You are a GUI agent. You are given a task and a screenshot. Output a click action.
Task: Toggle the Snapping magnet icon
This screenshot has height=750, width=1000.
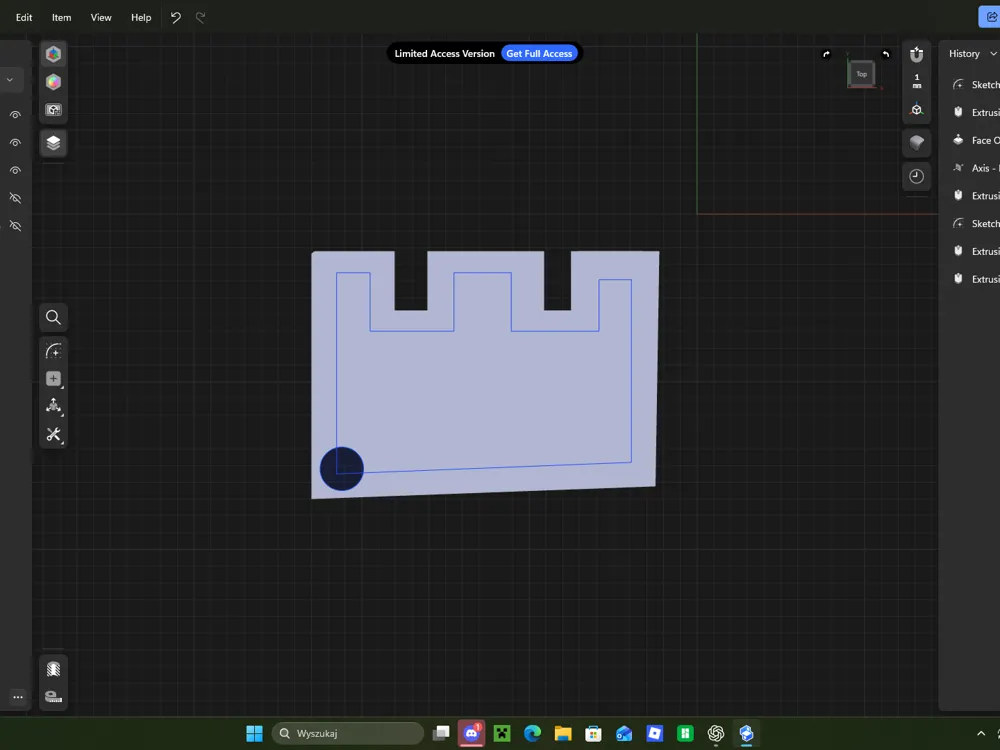tap(916, 55)
